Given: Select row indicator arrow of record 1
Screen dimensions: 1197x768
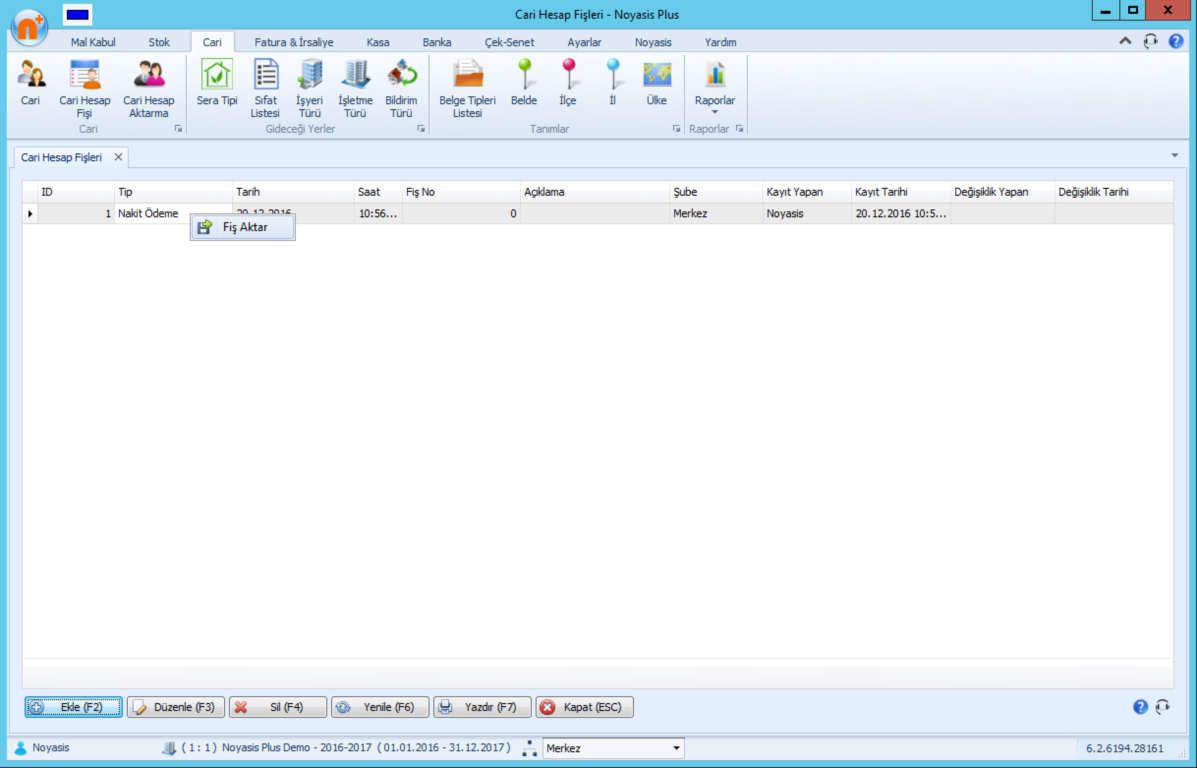Looking at the screenshot, I should [x=30, y=214].
